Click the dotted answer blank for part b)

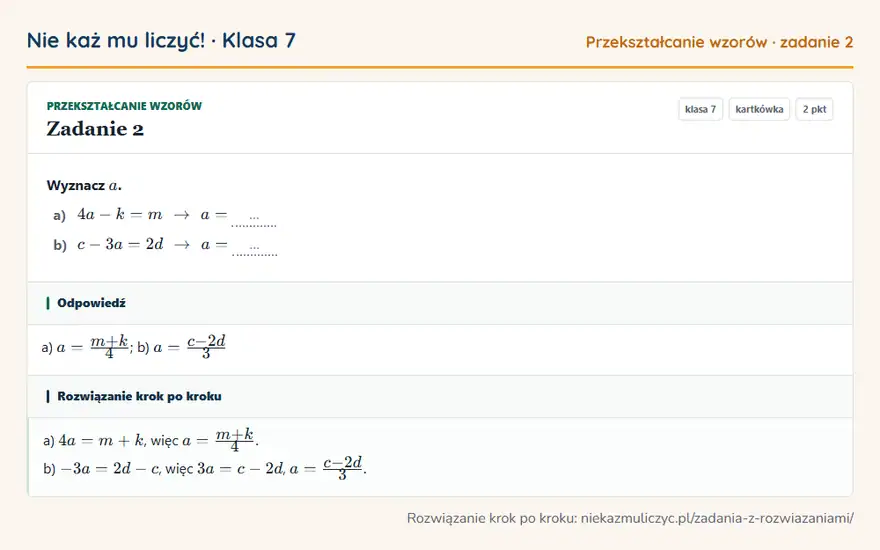coord(254,248)
